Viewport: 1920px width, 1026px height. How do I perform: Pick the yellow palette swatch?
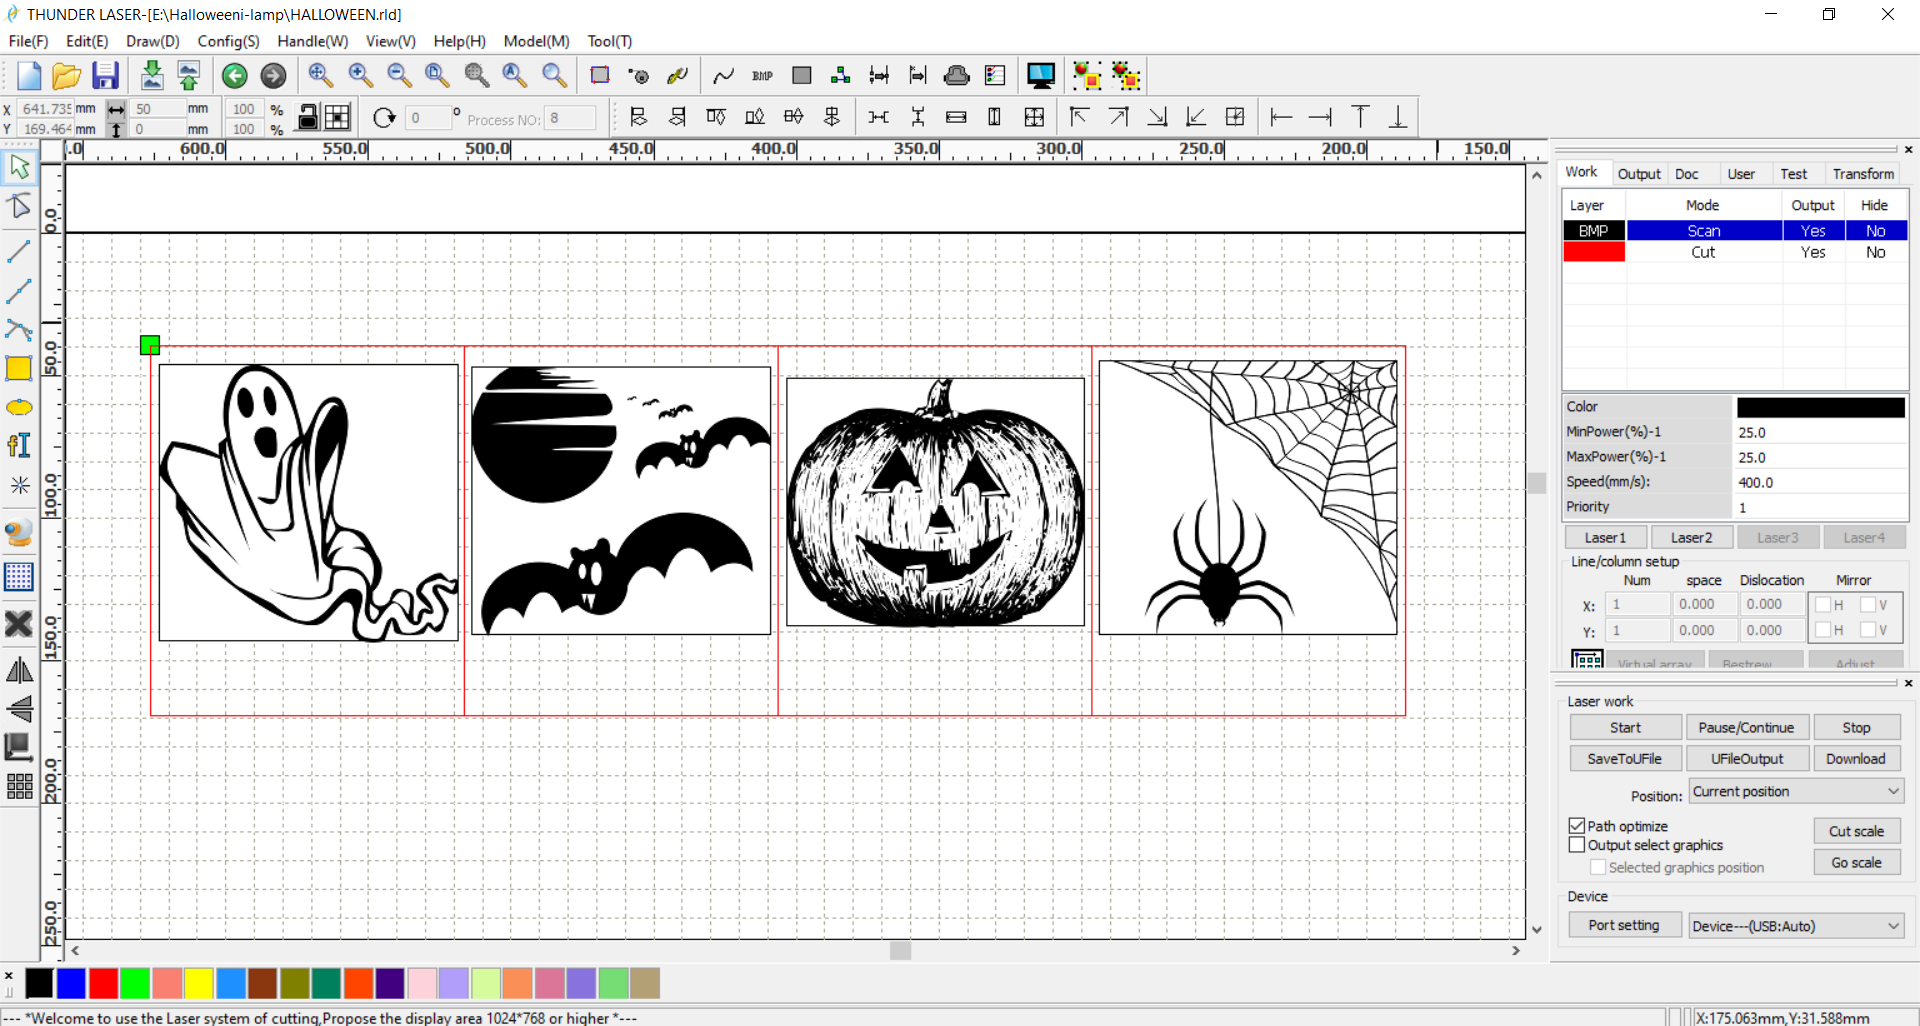click(199, 984)
